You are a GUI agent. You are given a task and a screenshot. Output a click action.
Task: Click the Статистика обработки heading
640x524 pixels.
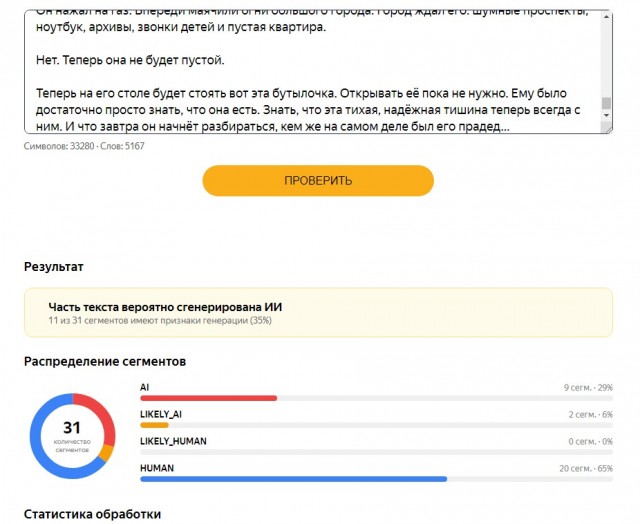pyautogui.click(x=92, y=514)
